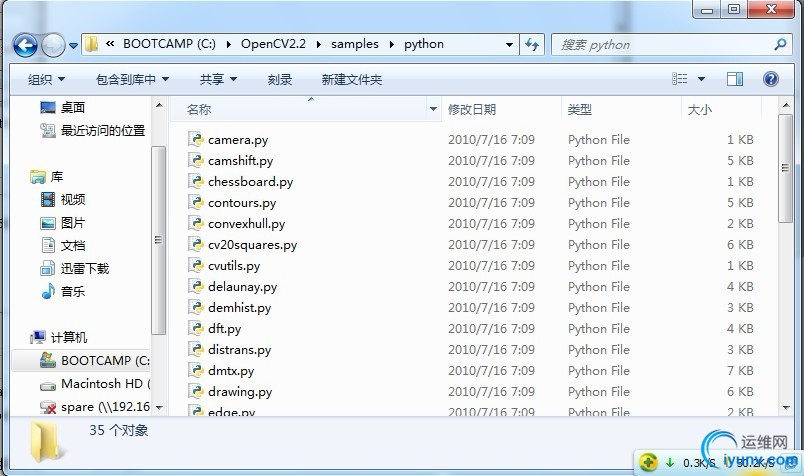This screenshot has height=476, width=804.
Task: Select OpenCV2.2 in the address path
Action: pos(273,44)
